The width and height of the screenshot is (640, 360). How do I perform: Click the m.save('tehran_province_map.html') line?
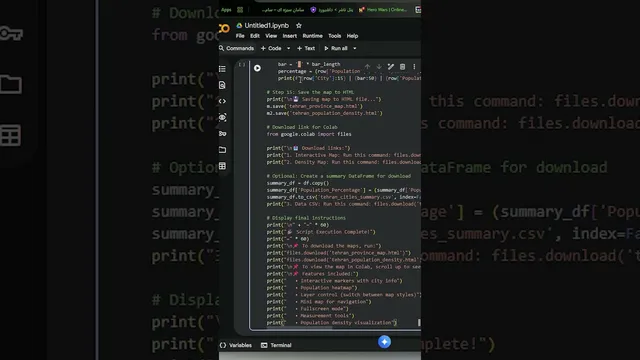tap(314, 106)
